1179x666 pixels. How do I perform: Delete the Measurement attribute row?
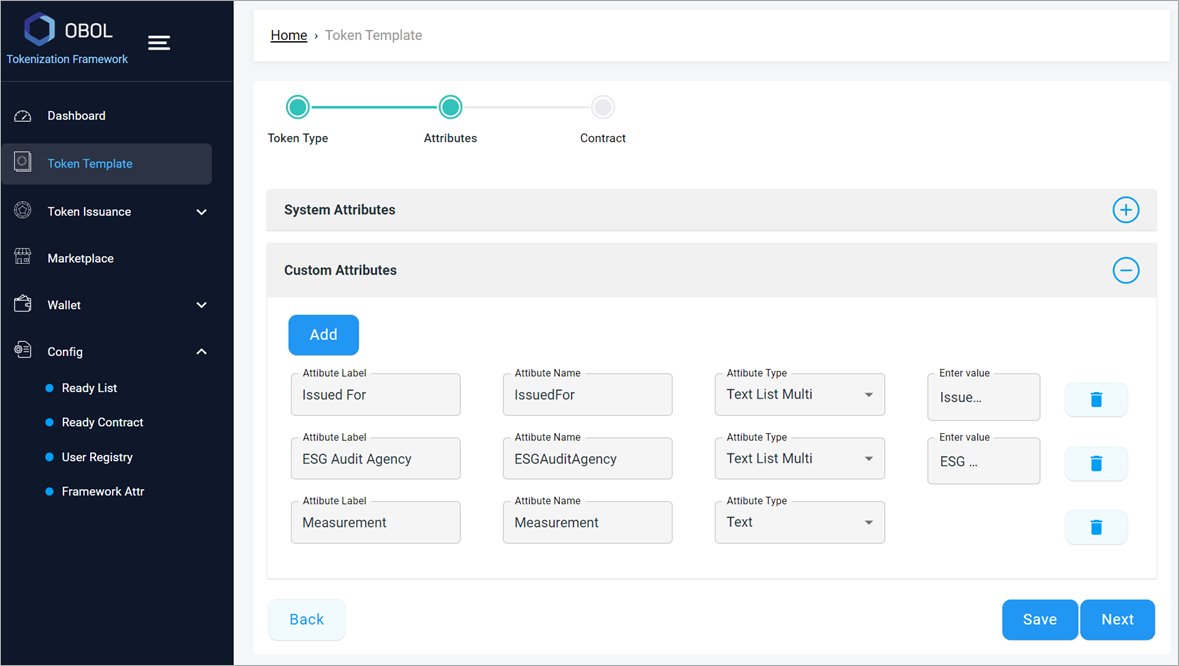[x=1096, y=527]
